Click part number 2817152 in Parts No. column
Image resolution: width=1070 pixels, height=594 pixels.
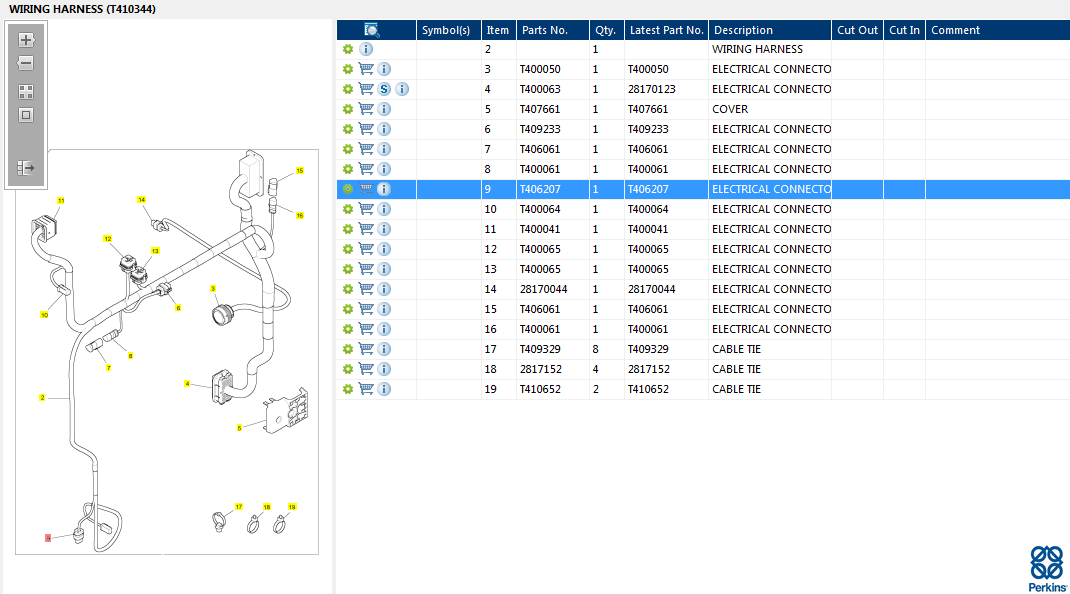coord(541,369)
